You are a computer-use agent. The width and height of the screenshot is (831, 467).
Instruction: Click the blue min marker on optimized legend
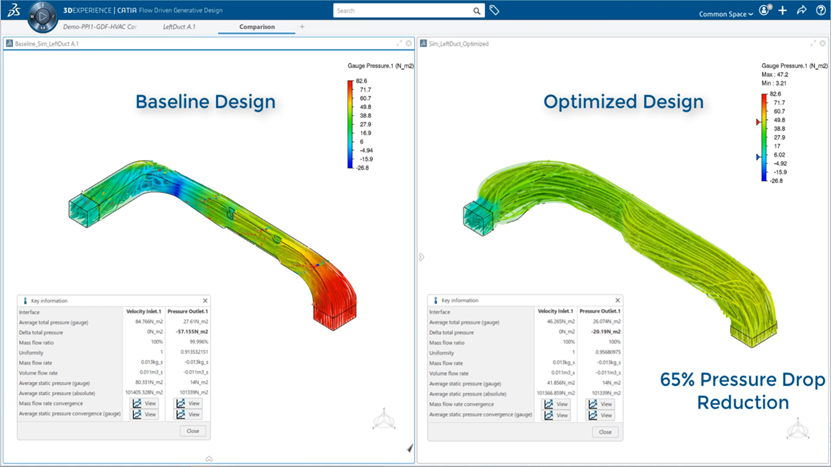point(758,157)
